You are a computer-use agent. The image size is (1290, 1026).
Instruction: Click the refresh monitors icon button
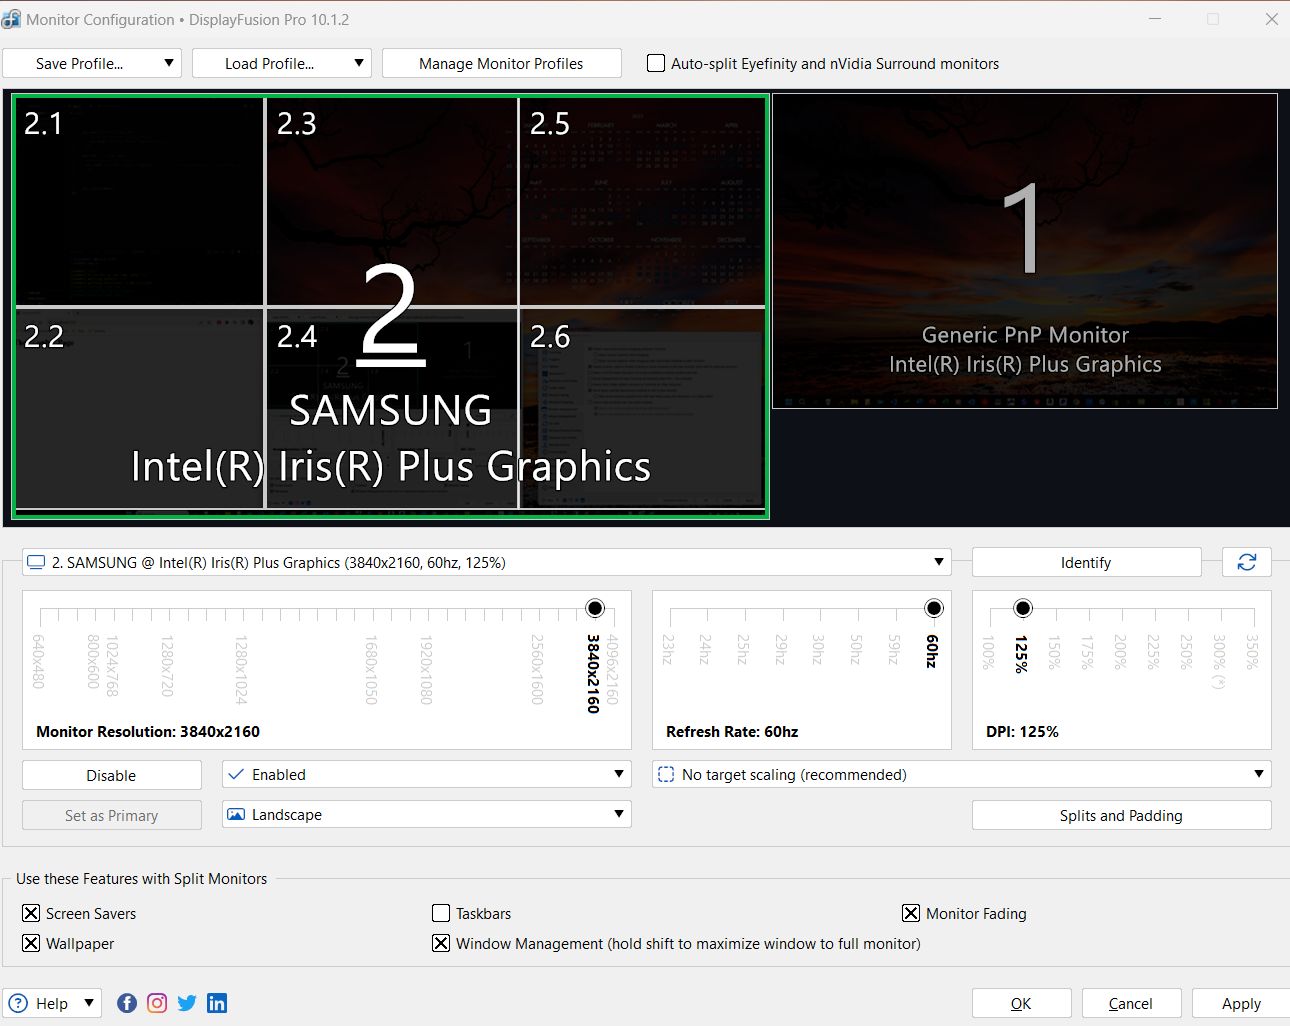(1246, 562)
